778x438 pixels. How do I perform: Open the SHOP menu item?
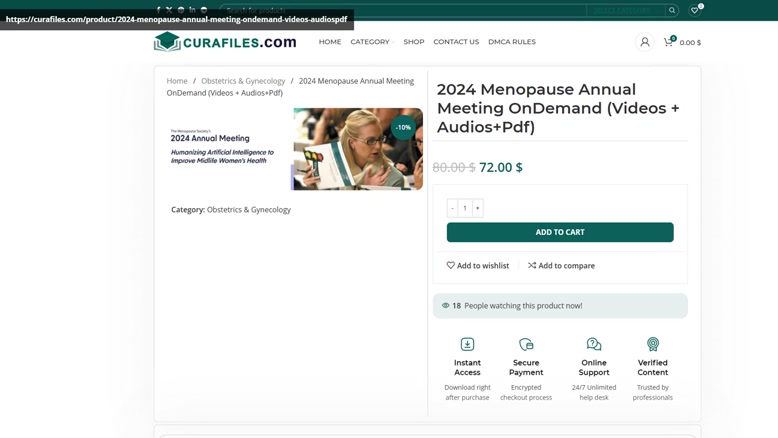(414, 42)
